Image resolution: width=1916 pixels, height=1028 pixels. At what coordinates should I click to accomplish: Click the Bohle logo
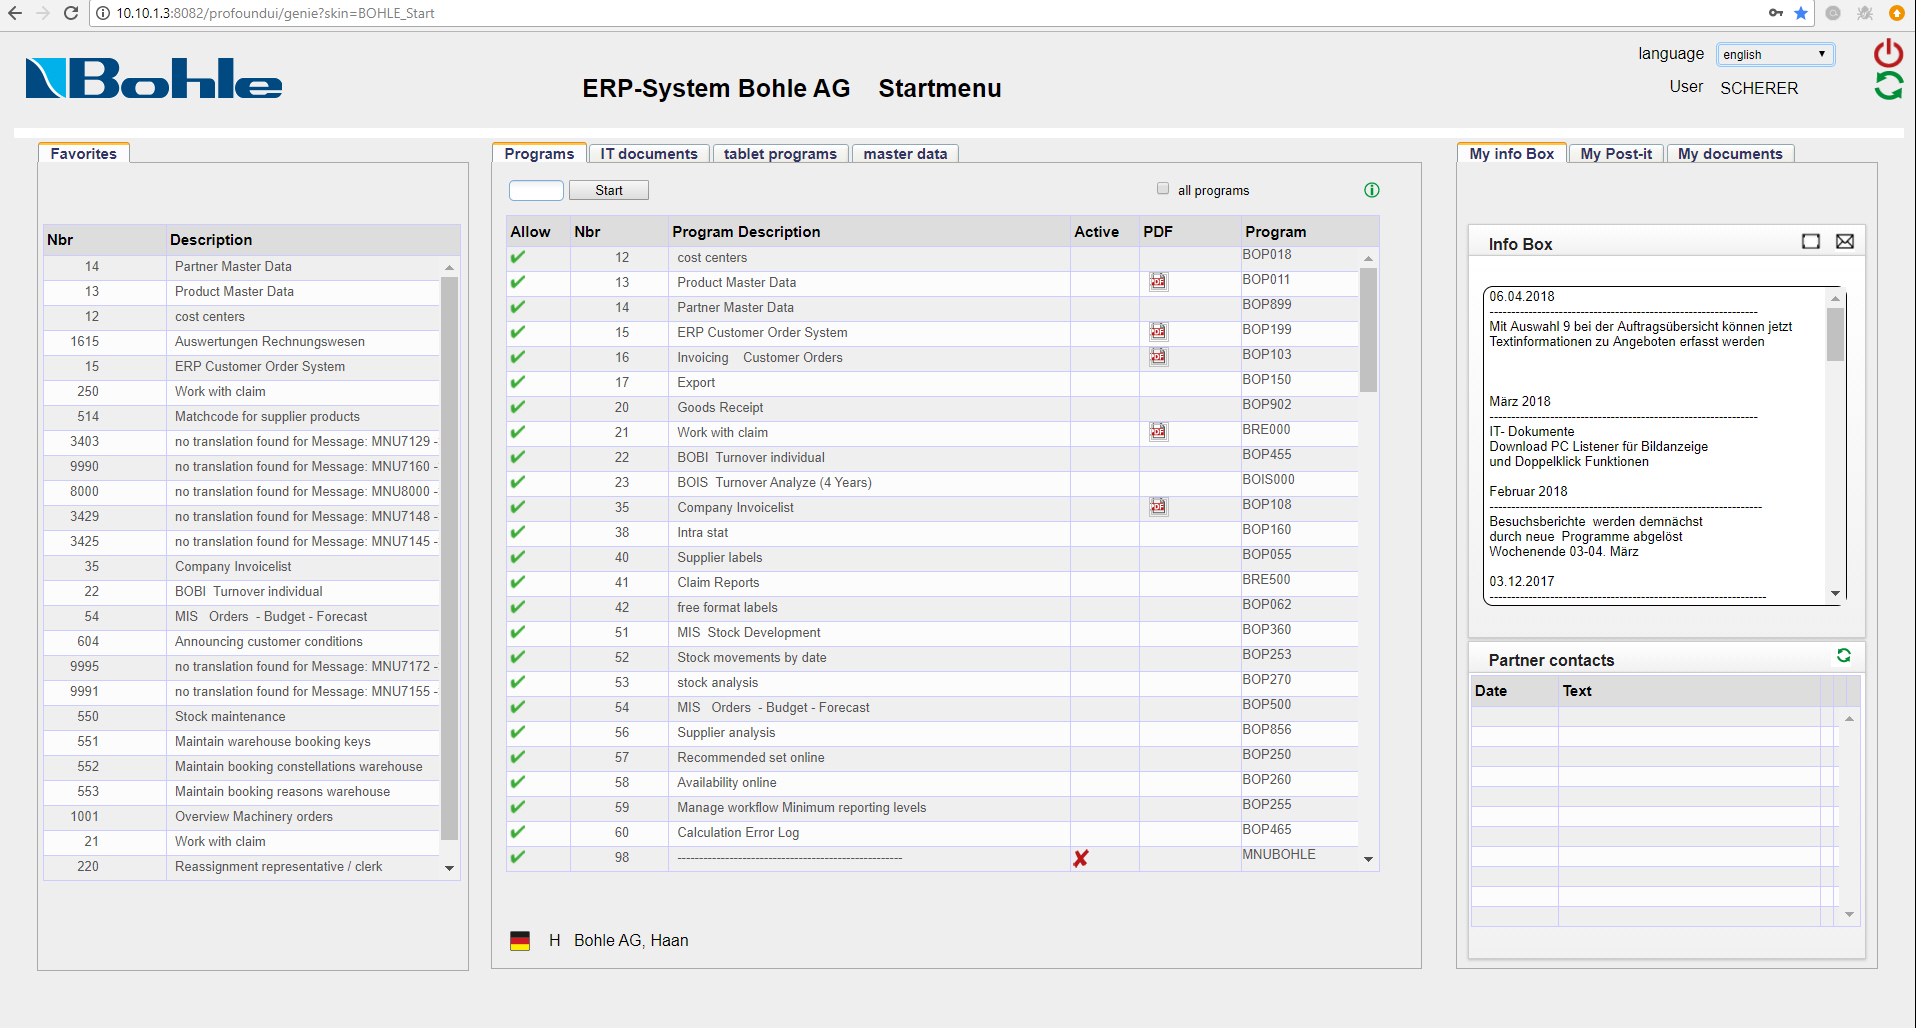154,78
